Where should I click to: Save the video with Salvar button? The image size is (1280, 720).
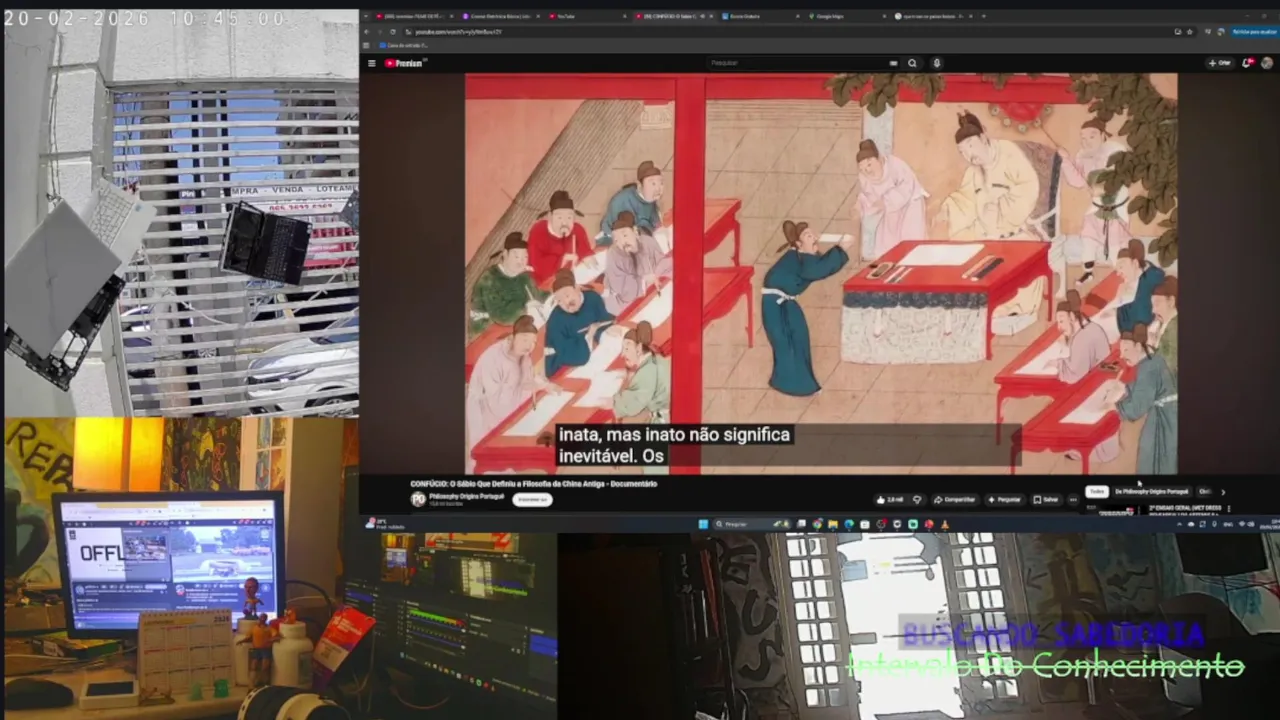tap(1046, 499)
